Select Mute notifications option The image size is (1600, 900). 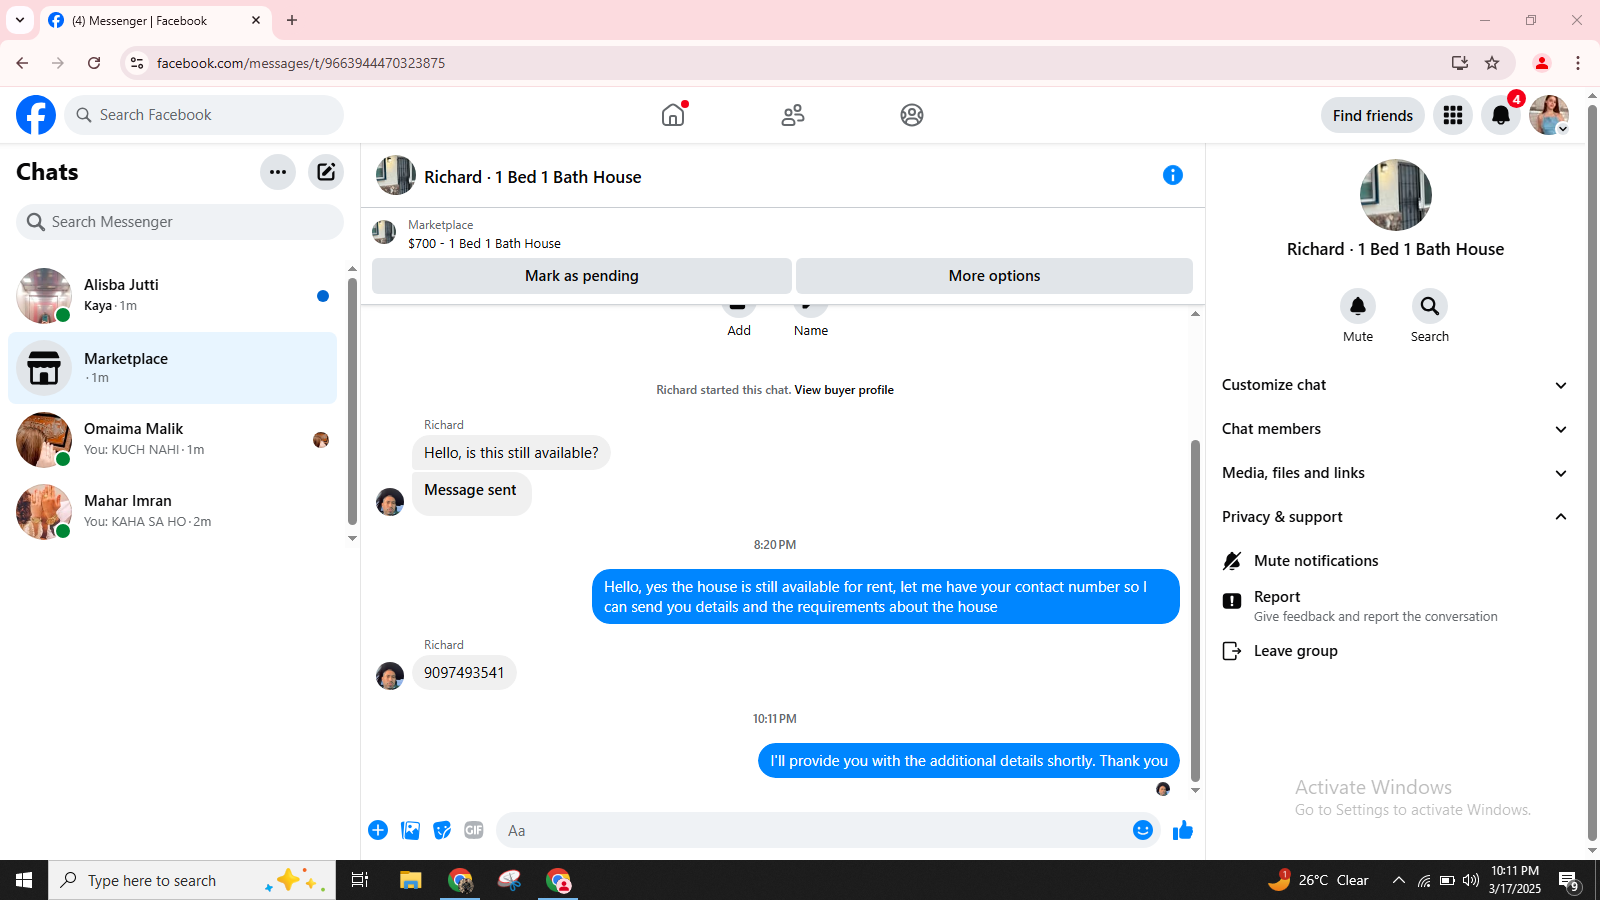click(x=1395, y=561)
